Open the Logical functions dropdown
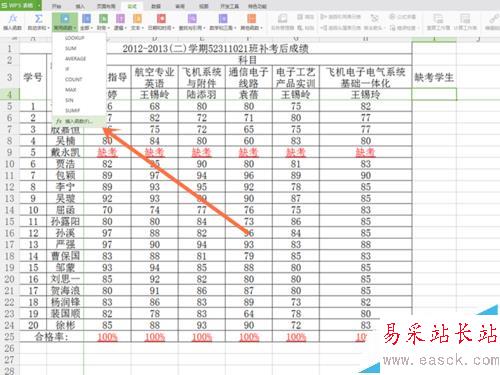The image size is (500, 375). point(120,22)
